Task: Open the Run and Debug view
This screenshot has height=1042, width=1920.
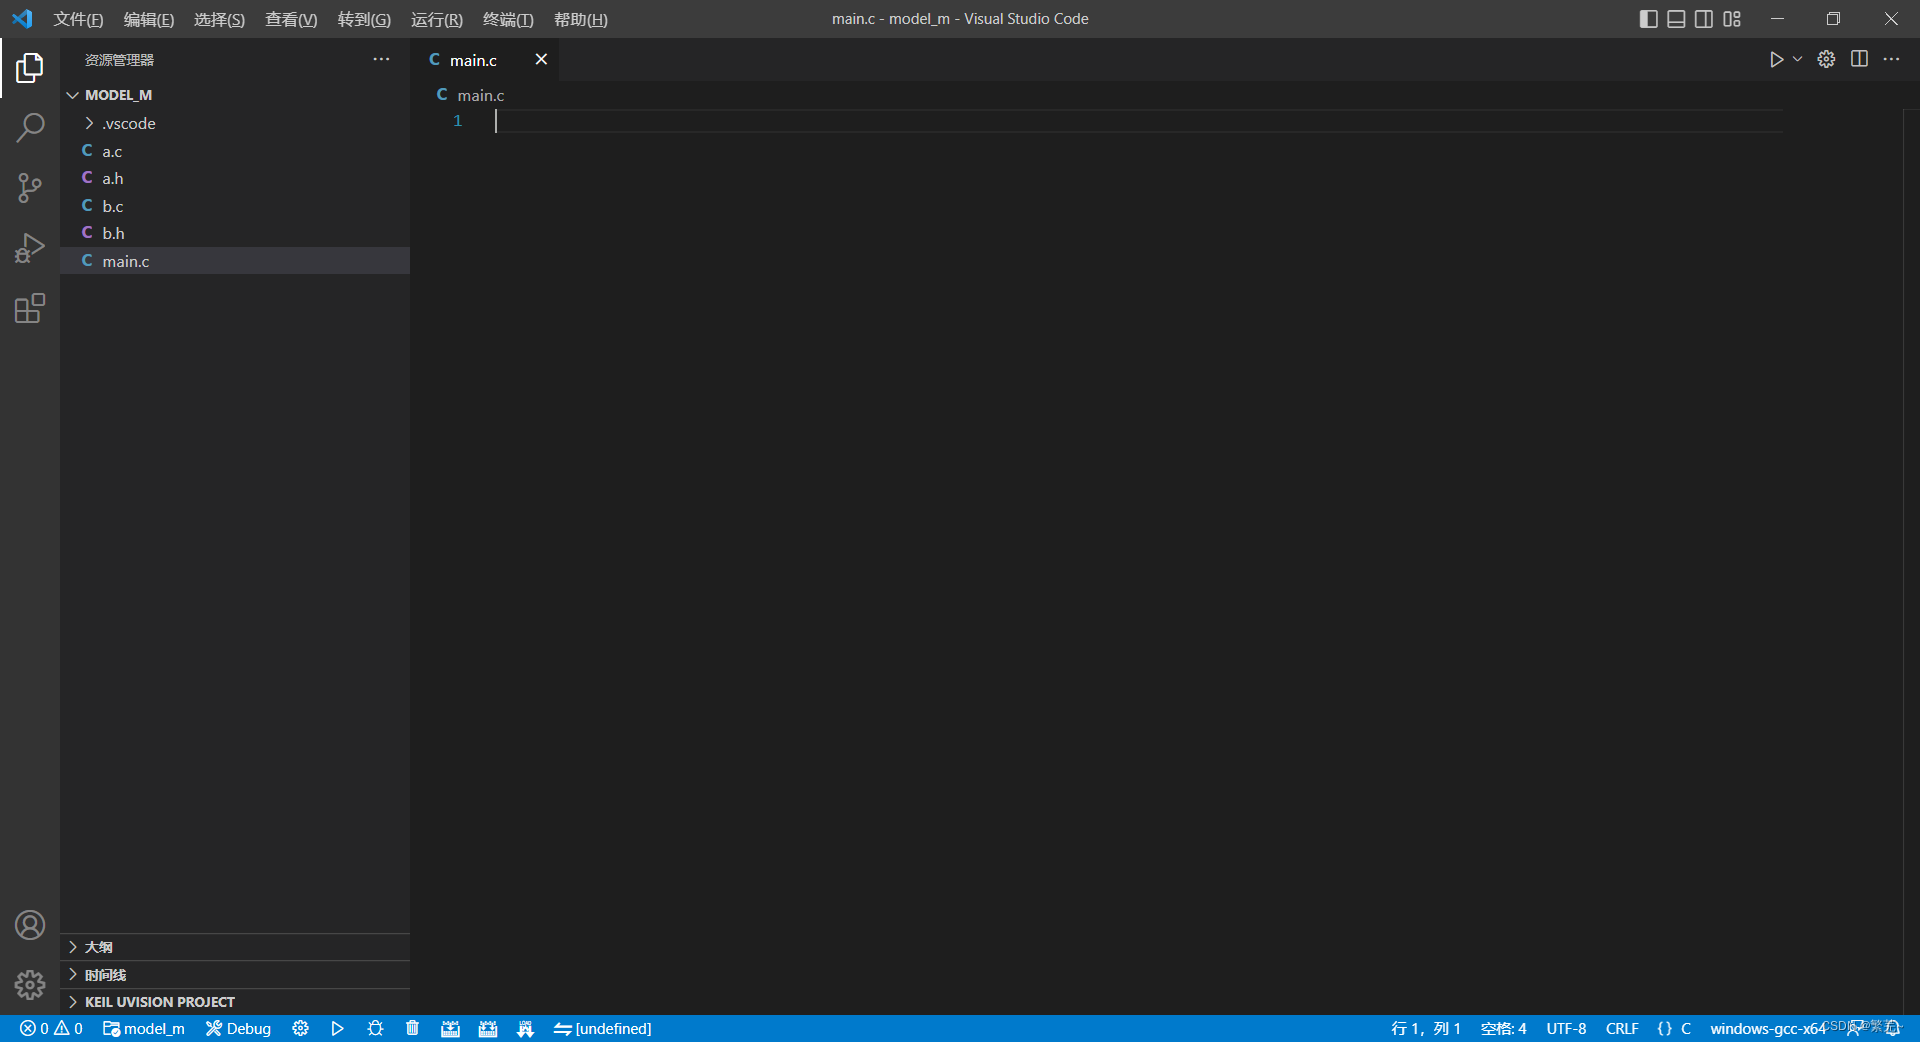Action: click(30, 248)
